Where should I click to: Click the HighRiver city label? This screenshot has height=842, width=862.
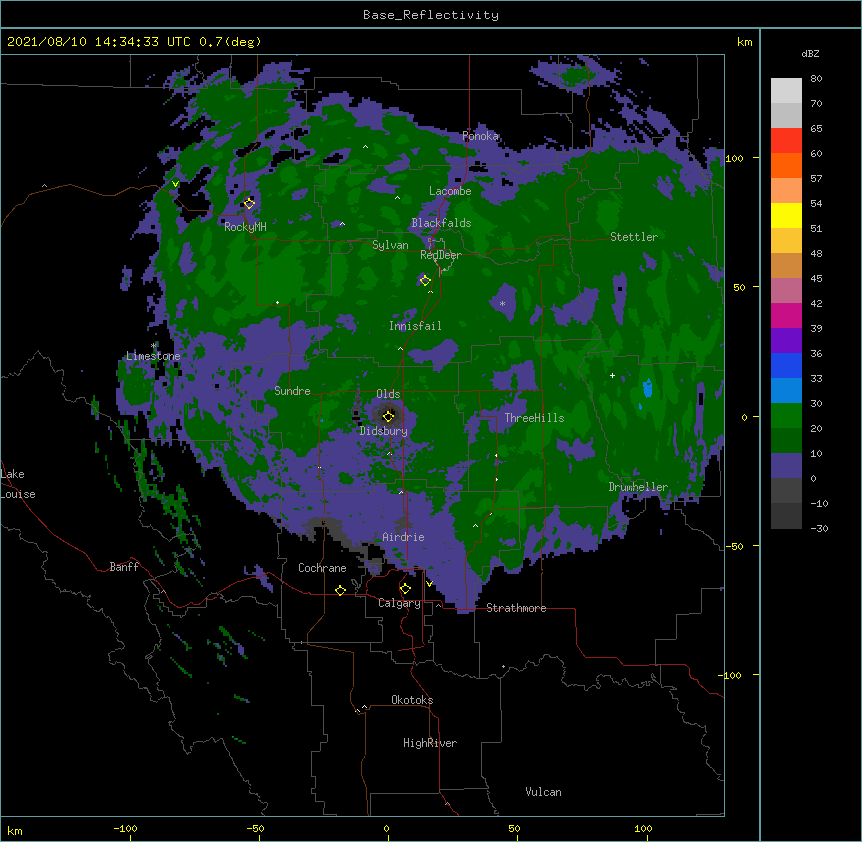coord(430,743)
